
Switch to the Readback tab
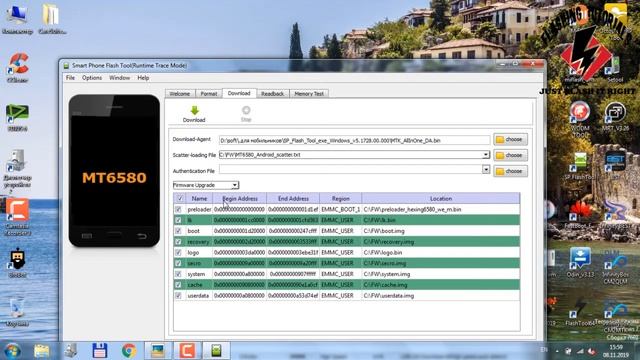(272, 94)
